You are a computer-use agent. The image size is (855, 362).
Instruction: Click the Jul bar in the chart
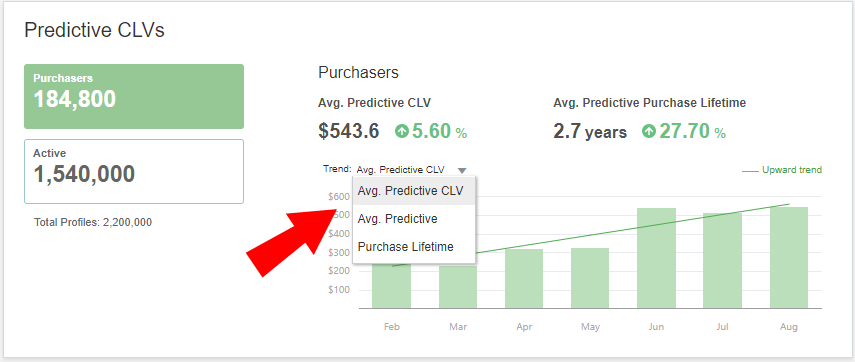tap(722, 261)
